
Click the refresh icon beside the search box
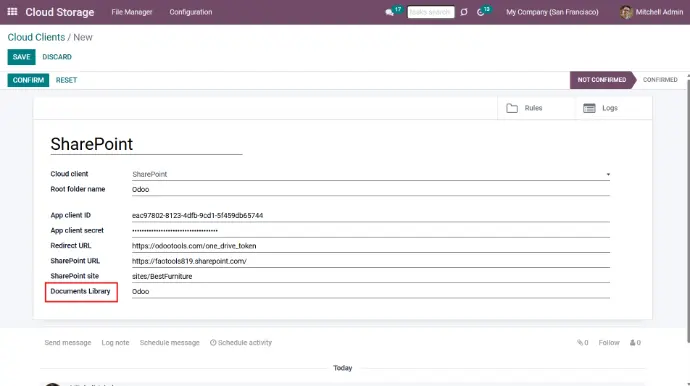click(x=464, y=12)
